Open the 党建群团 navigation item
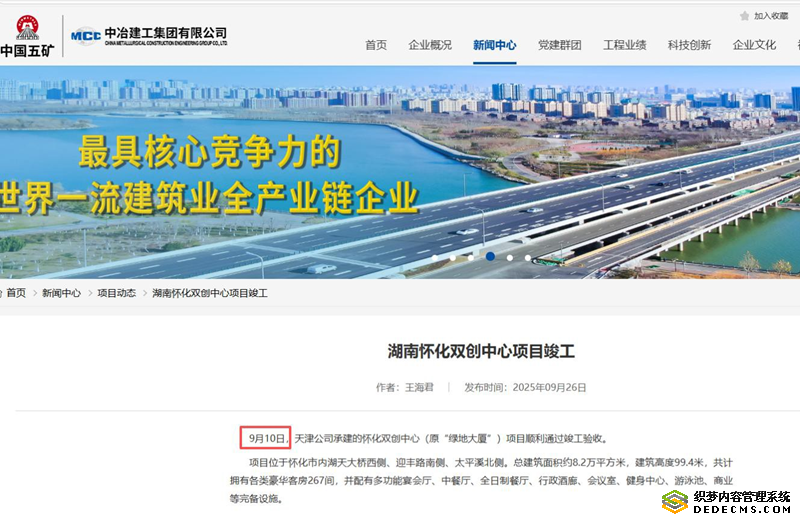Image resolution: width=800 pixels, height=524 pixels. coord(560,45)
